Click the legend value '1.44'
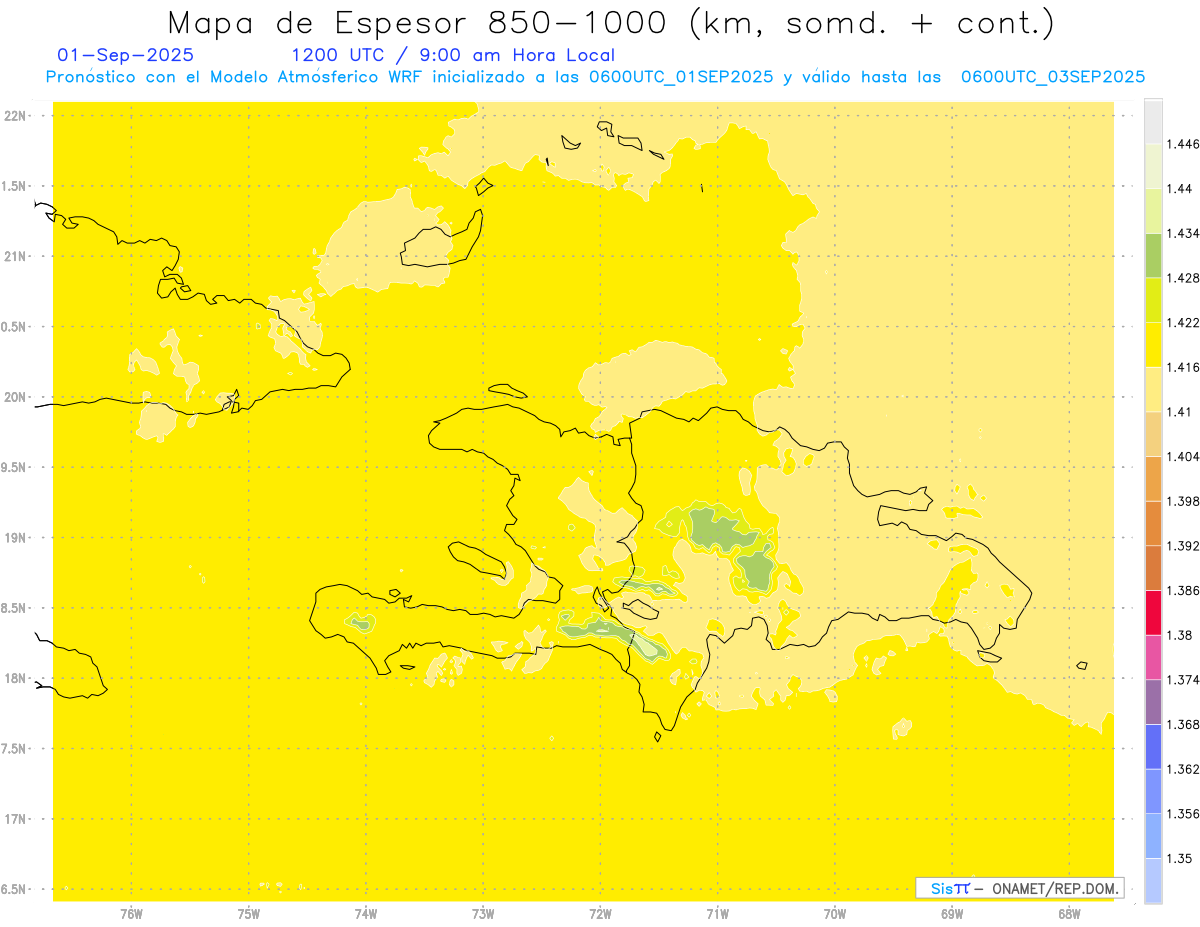Image resolution: width=1200 pixels, height=927 pixels. tap(1179, 189)
